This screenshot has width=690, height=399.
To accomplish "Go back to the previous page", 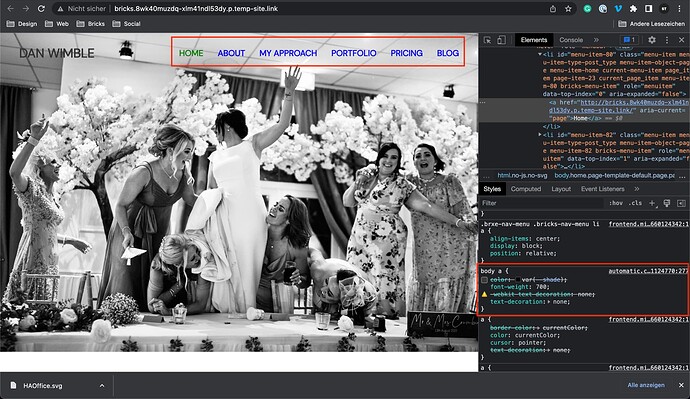I will click(x=11, y=8).
